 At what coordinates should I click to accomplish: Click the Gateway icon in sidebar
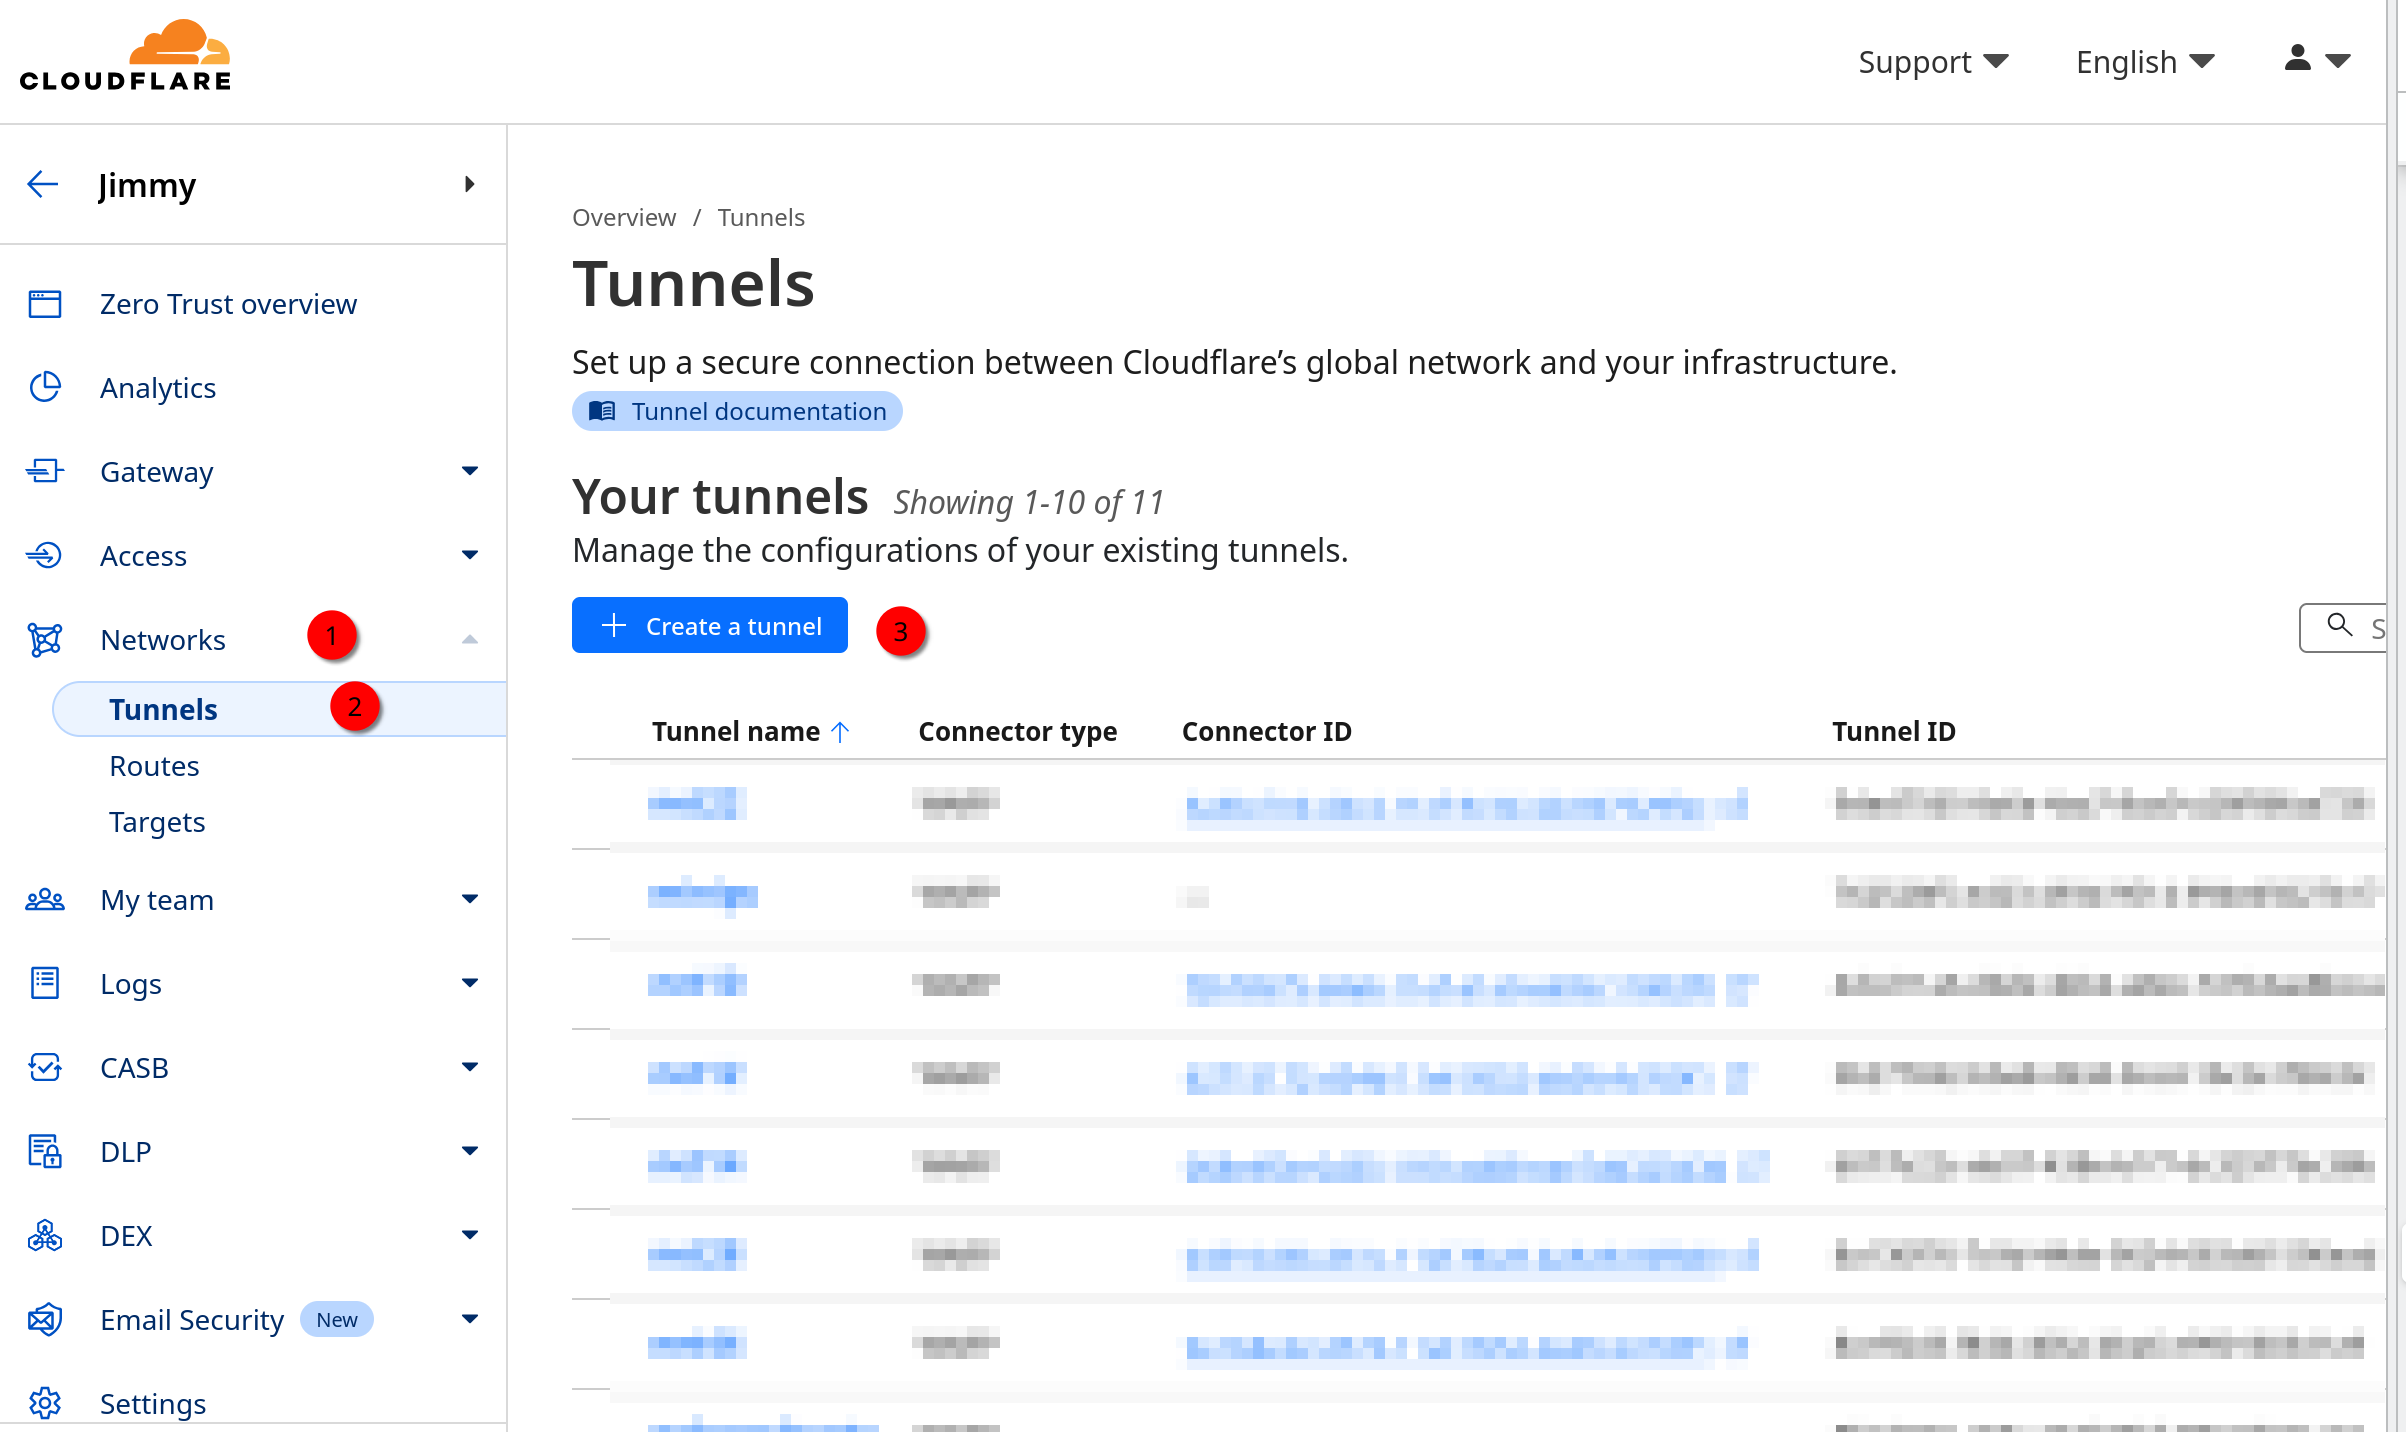[x=45, y=471]
